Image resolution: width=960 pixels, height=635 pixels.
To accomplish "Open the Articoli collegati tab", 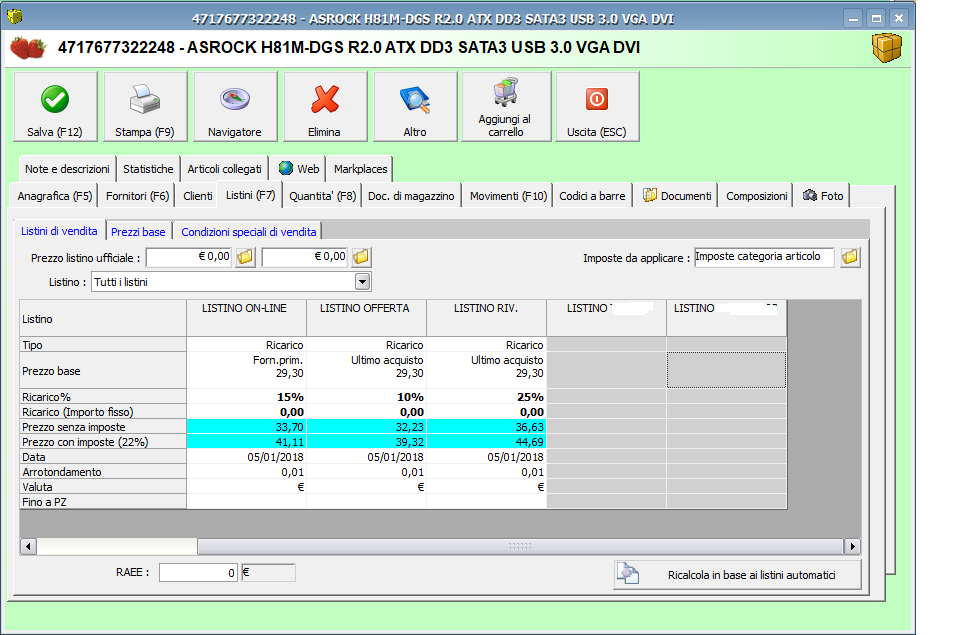I will [x=225, y=169].
